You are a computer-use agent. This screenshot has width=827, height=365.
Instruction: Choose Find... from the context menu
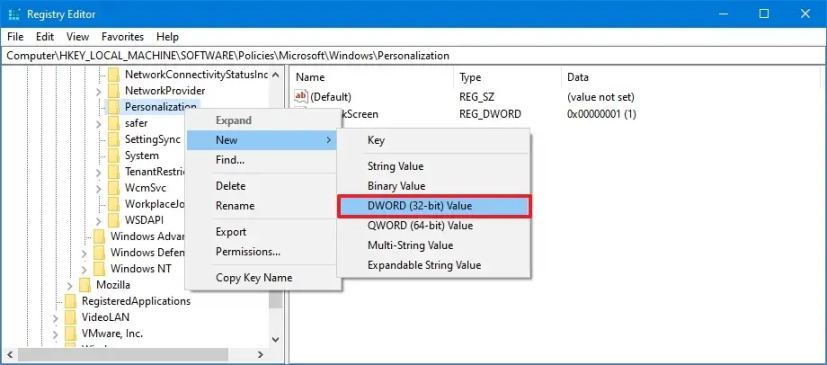coord(262,160)
